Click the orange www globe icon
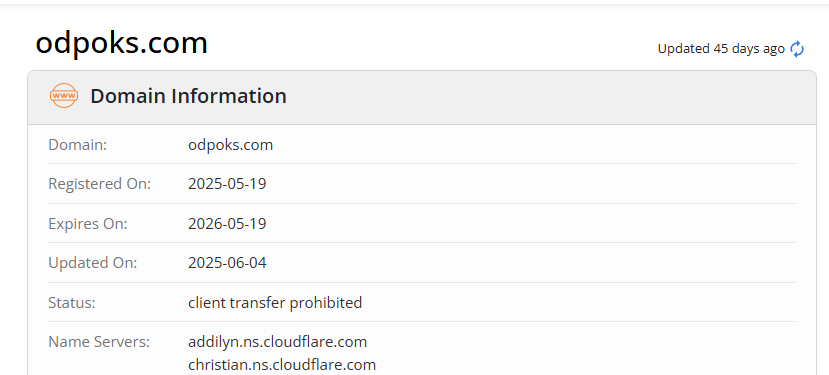The height and width of the screenshot is (375, 829). tap(63, 96)
